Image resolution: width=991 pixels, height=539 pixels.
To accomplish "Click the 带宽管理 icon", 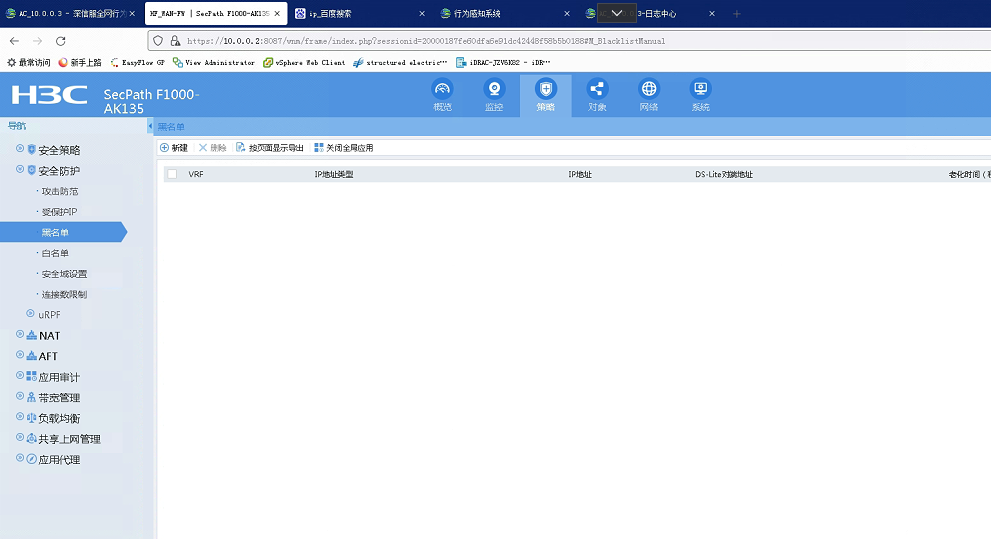I will pyautogui.click(x=32, y=397).
